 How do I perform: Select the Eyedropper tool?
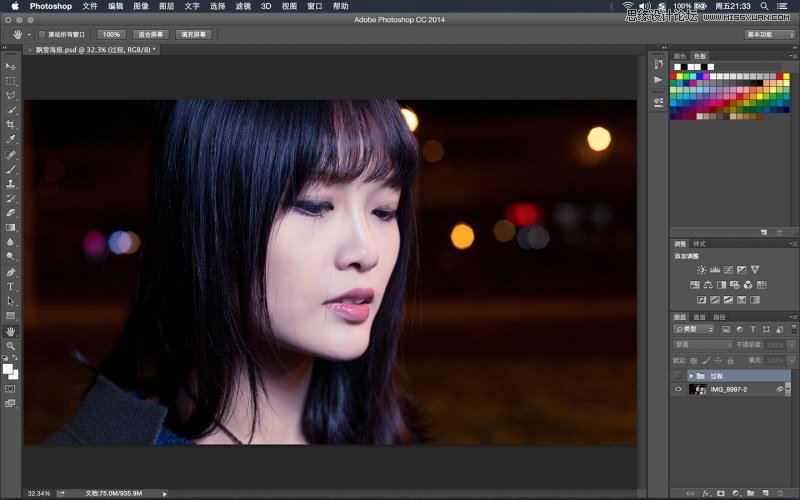(11, 139)
